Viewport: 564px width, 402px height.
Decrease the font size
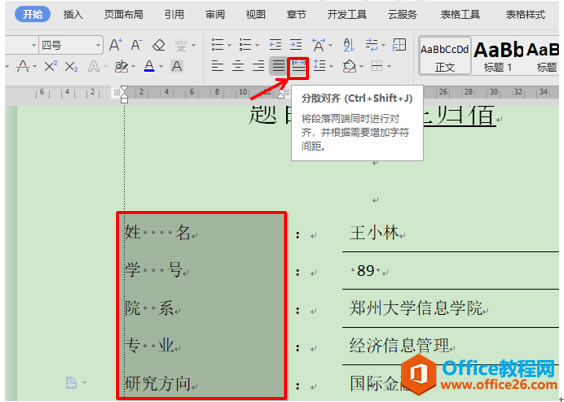[136, 45]
